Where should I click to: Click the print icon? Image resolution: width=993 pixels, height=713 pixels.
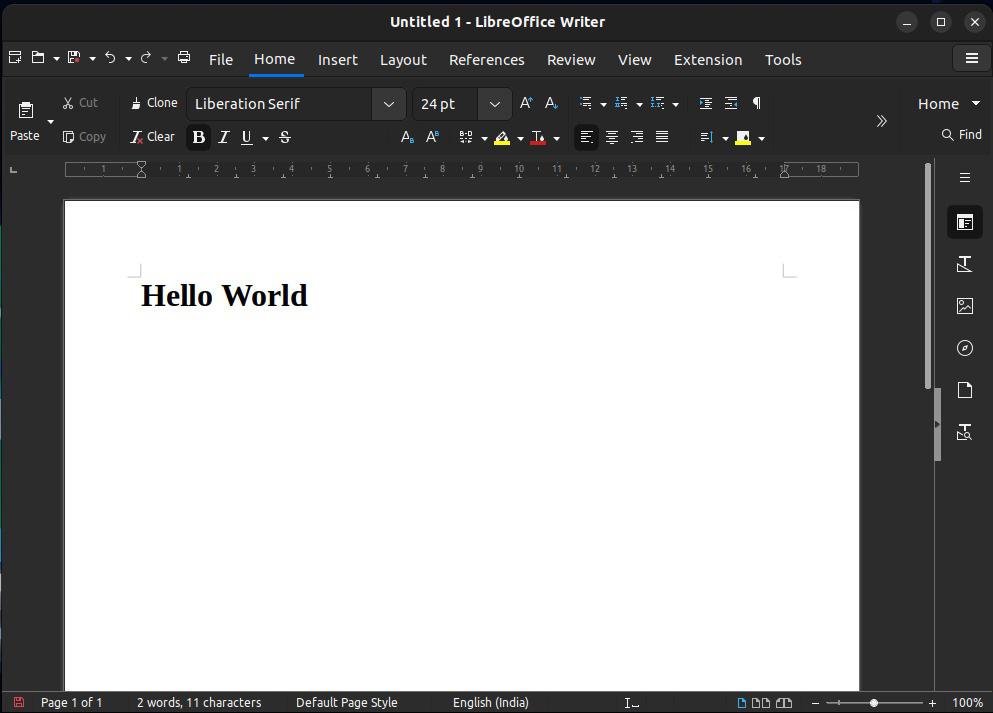[x=184, y=58]
